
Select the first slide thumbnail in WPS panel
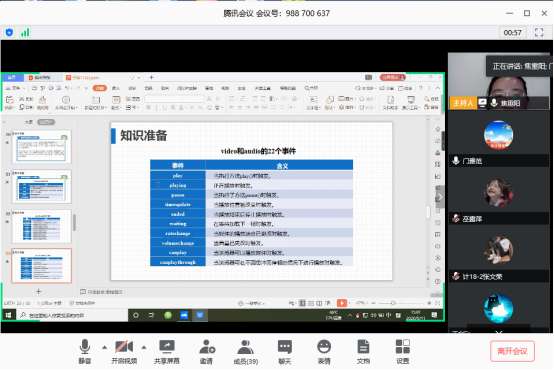coord(41,147)
